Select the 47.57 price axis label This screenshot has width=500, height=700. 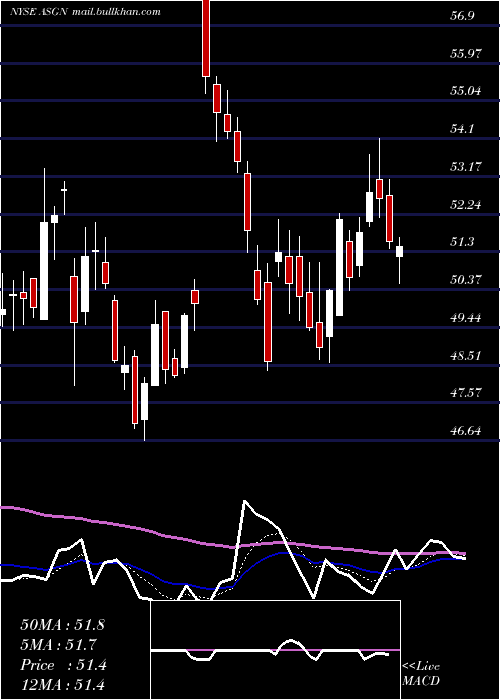pyautogui.click(x=466, y=393)
